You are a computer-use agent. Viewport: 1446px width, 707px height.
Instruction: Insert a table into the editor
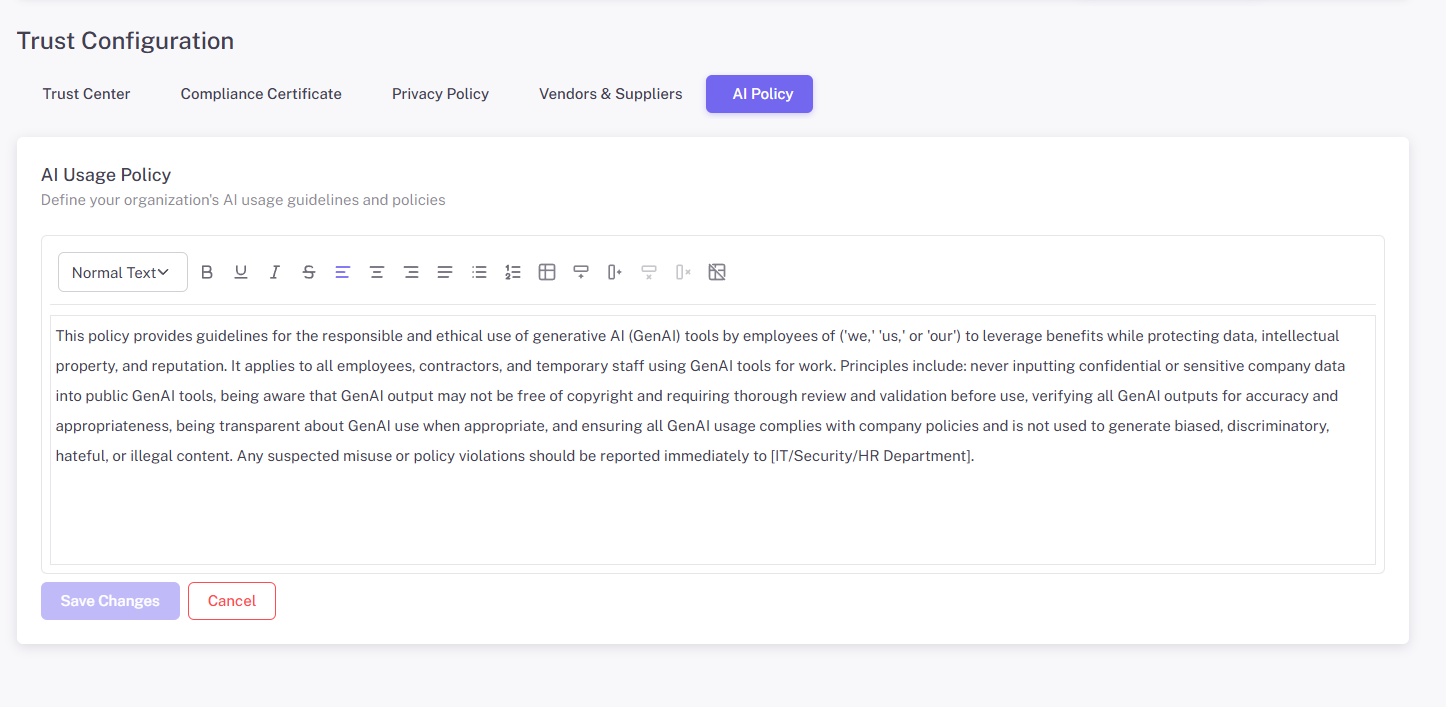(547, 272)
